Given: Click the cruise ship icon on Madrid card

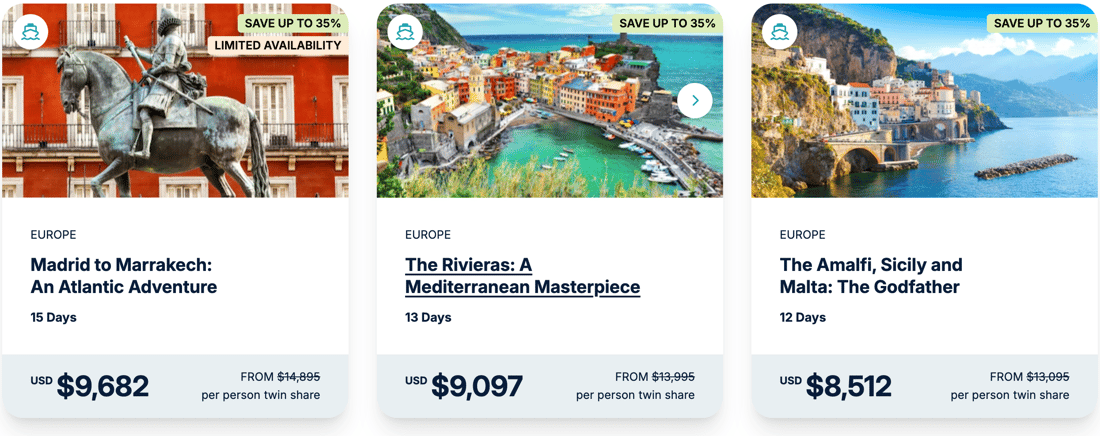Looking at the screenshot, I should pos(31,32).
